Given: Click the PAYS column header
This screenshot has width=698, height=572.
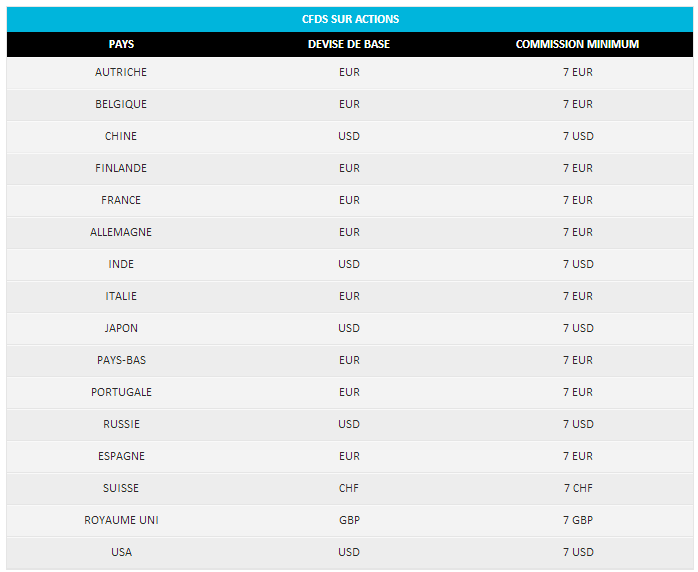Looking at the screenshot, I should coord(121,44).
